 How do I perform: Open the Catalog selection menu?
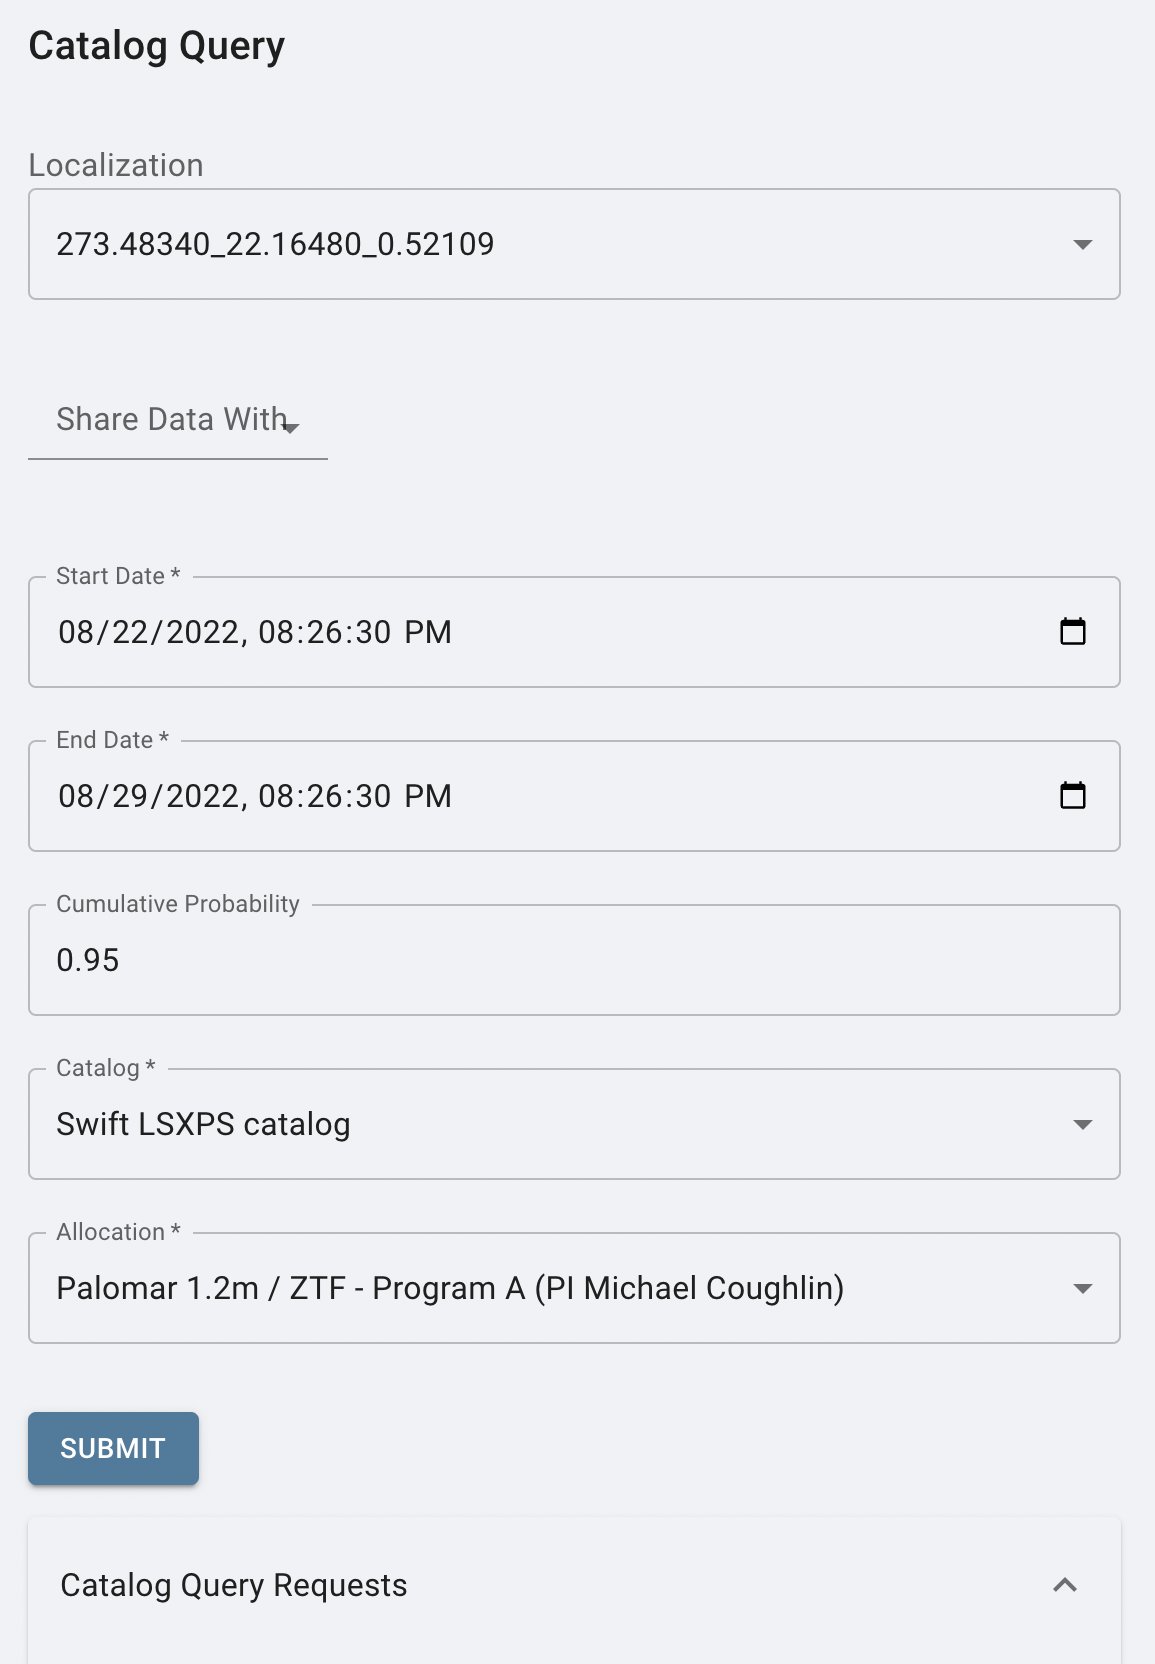pos(575,1124)
